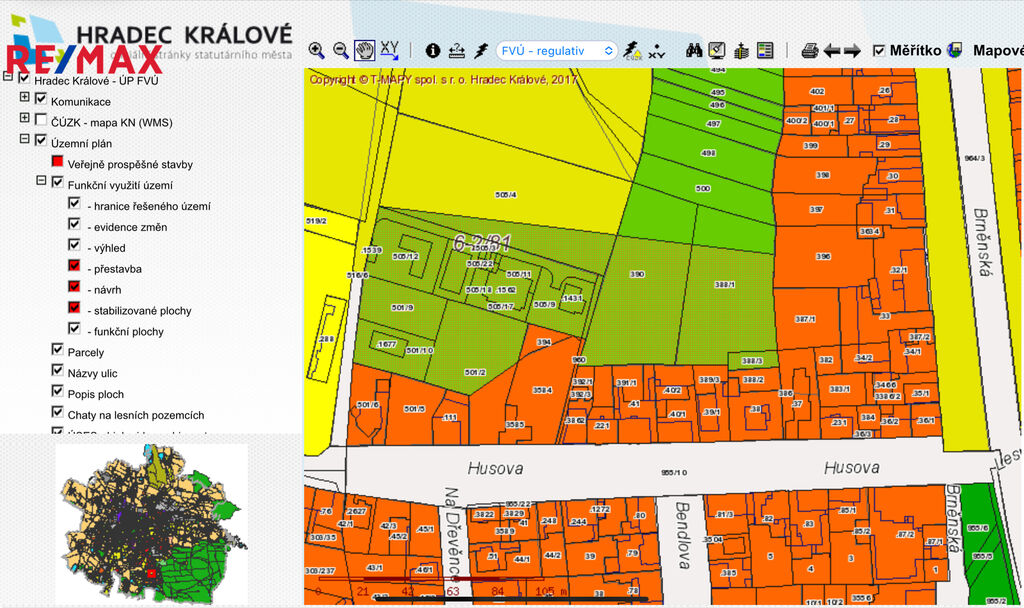Click the printer icon to print map
1024x608 pixels.
tap(810, 50)
